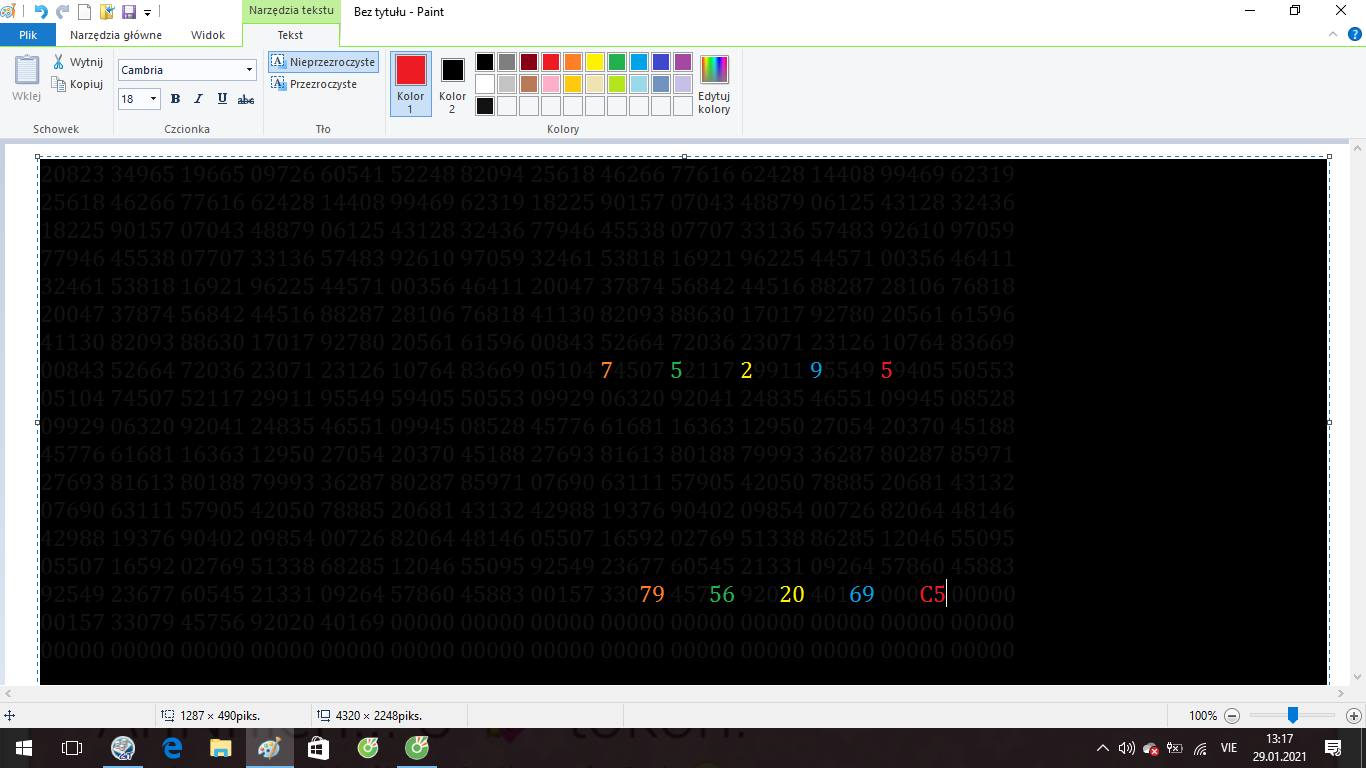Image resolution: width=1366 pixels, height=768 pixels.
Task: Select Przezroczyste background option
Action: coord(314,84)
